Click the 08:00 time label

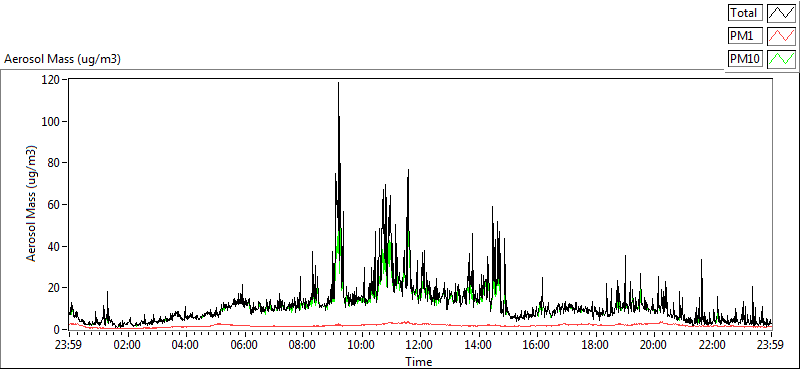[303, 344]
